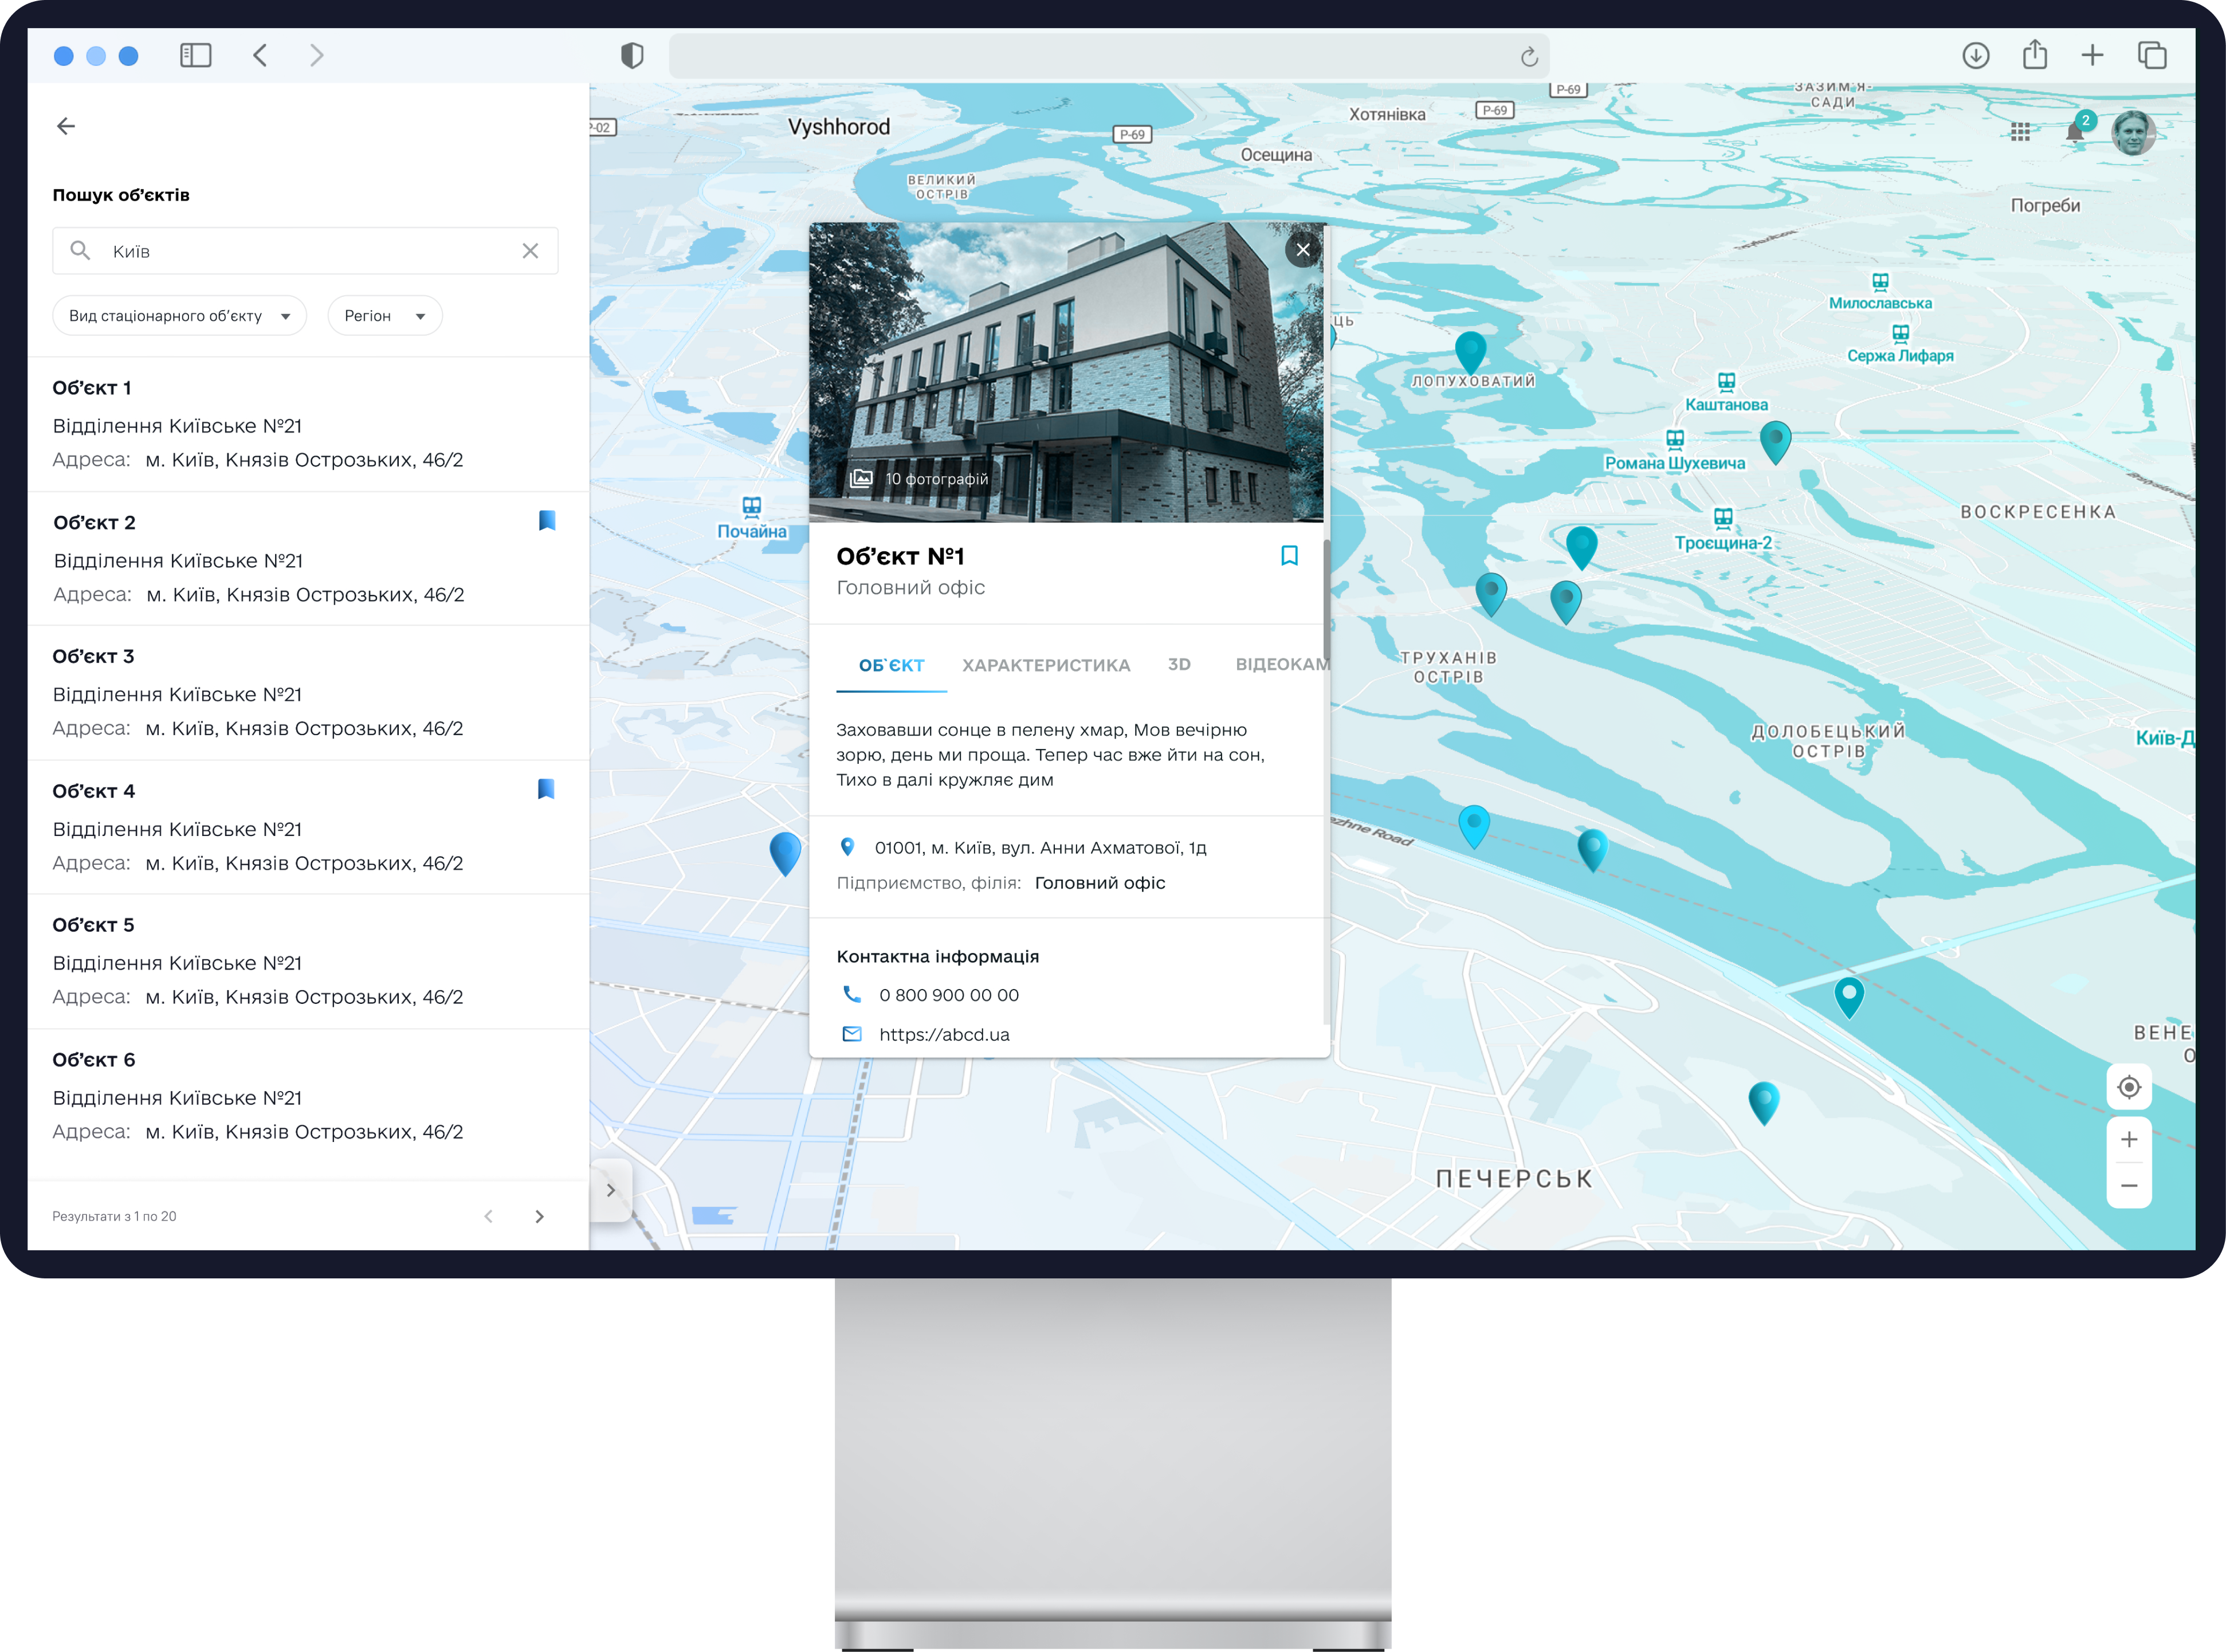Click the details card vertical scrollbar
Viewport: 2226px width, 1652px height.
[x=1326, y=600]
